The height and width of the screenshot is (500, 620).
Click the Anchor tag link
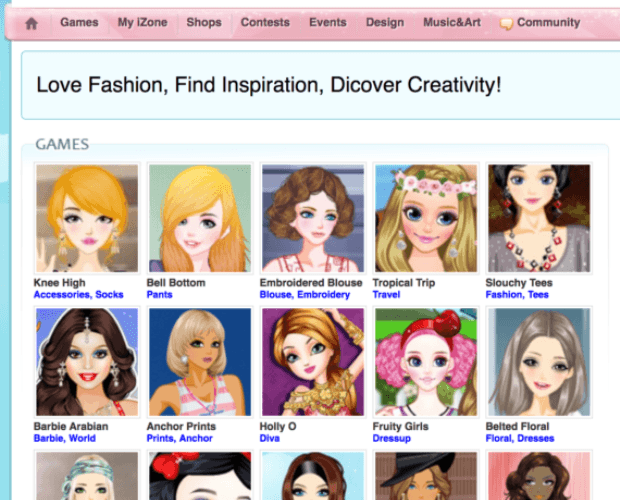tap(196, 438)
